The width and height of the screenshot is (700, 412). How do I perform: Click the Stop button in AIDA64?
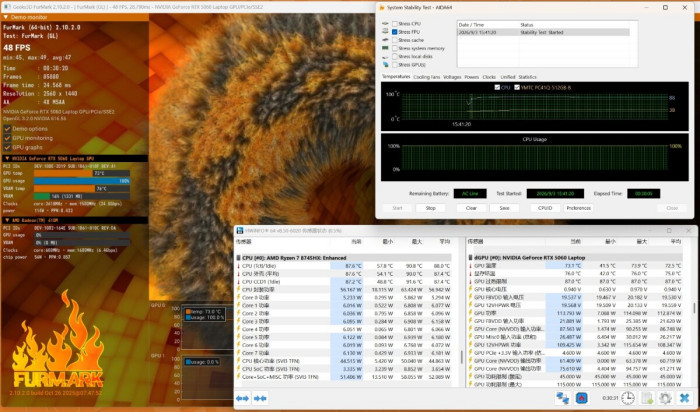click(430, 208)
